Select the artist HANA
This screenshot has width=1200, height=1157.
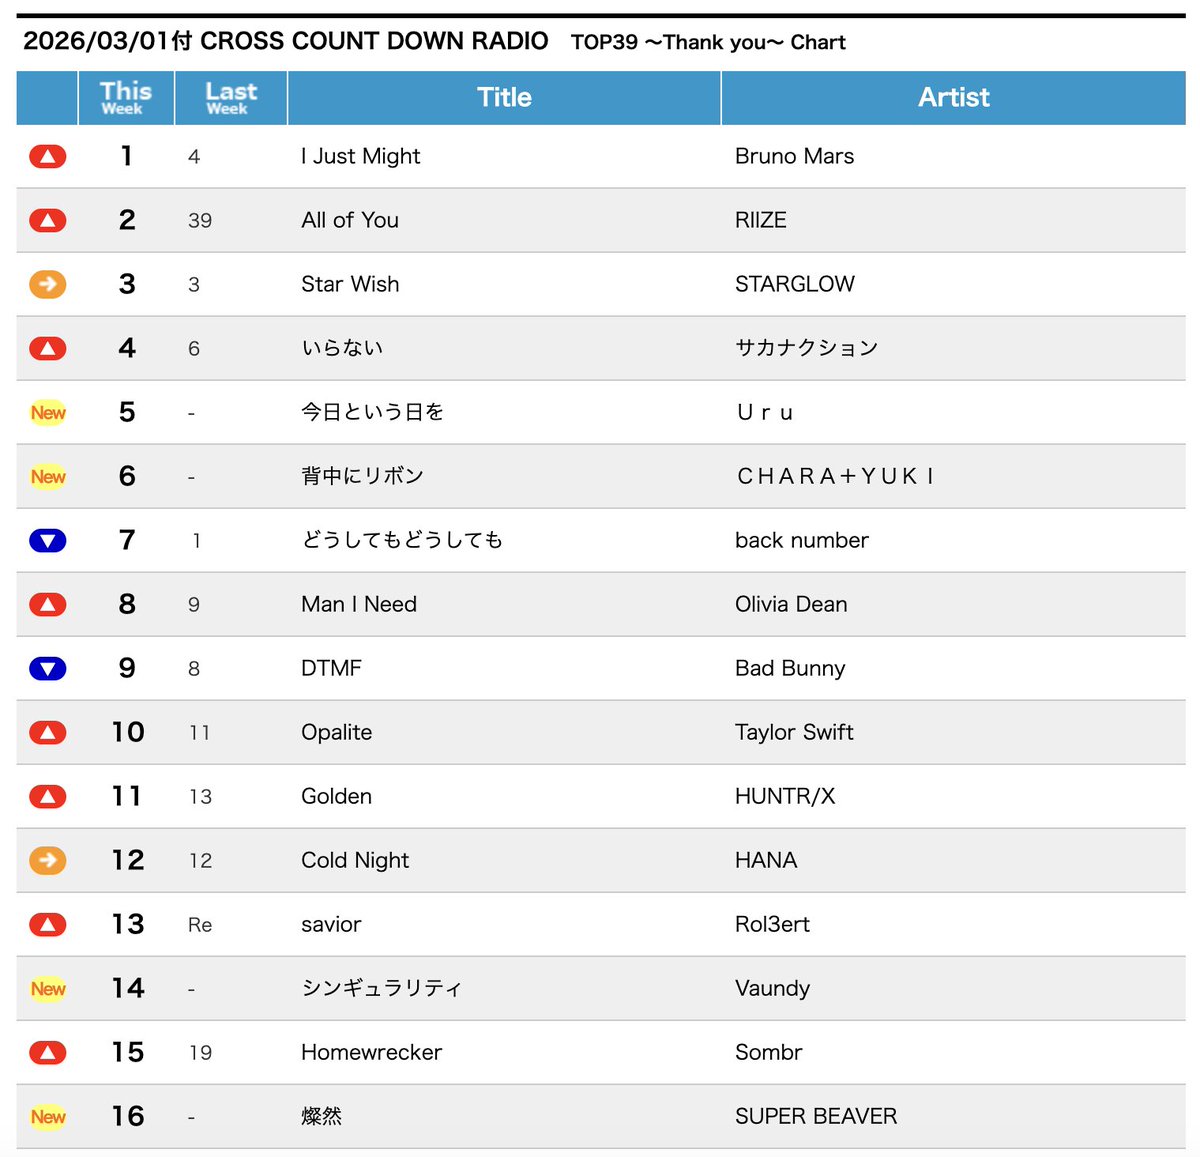tap(766, 860)
